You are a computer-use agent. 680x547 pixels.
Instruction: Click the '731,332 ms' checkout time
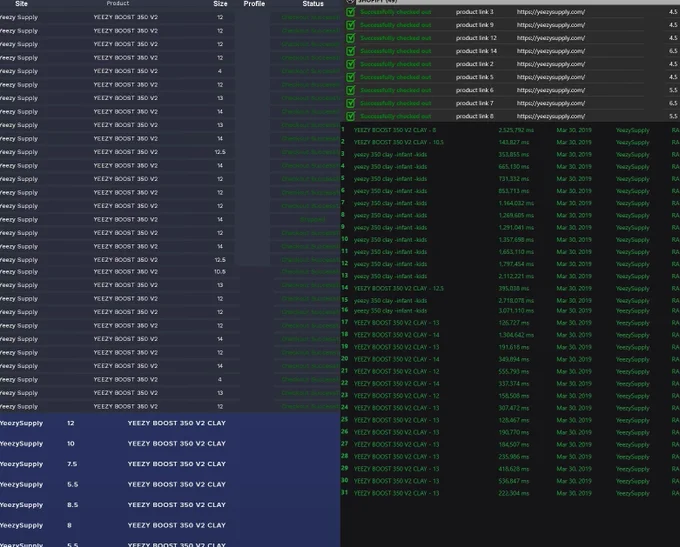pyautogui.click(x=513, y=179)
